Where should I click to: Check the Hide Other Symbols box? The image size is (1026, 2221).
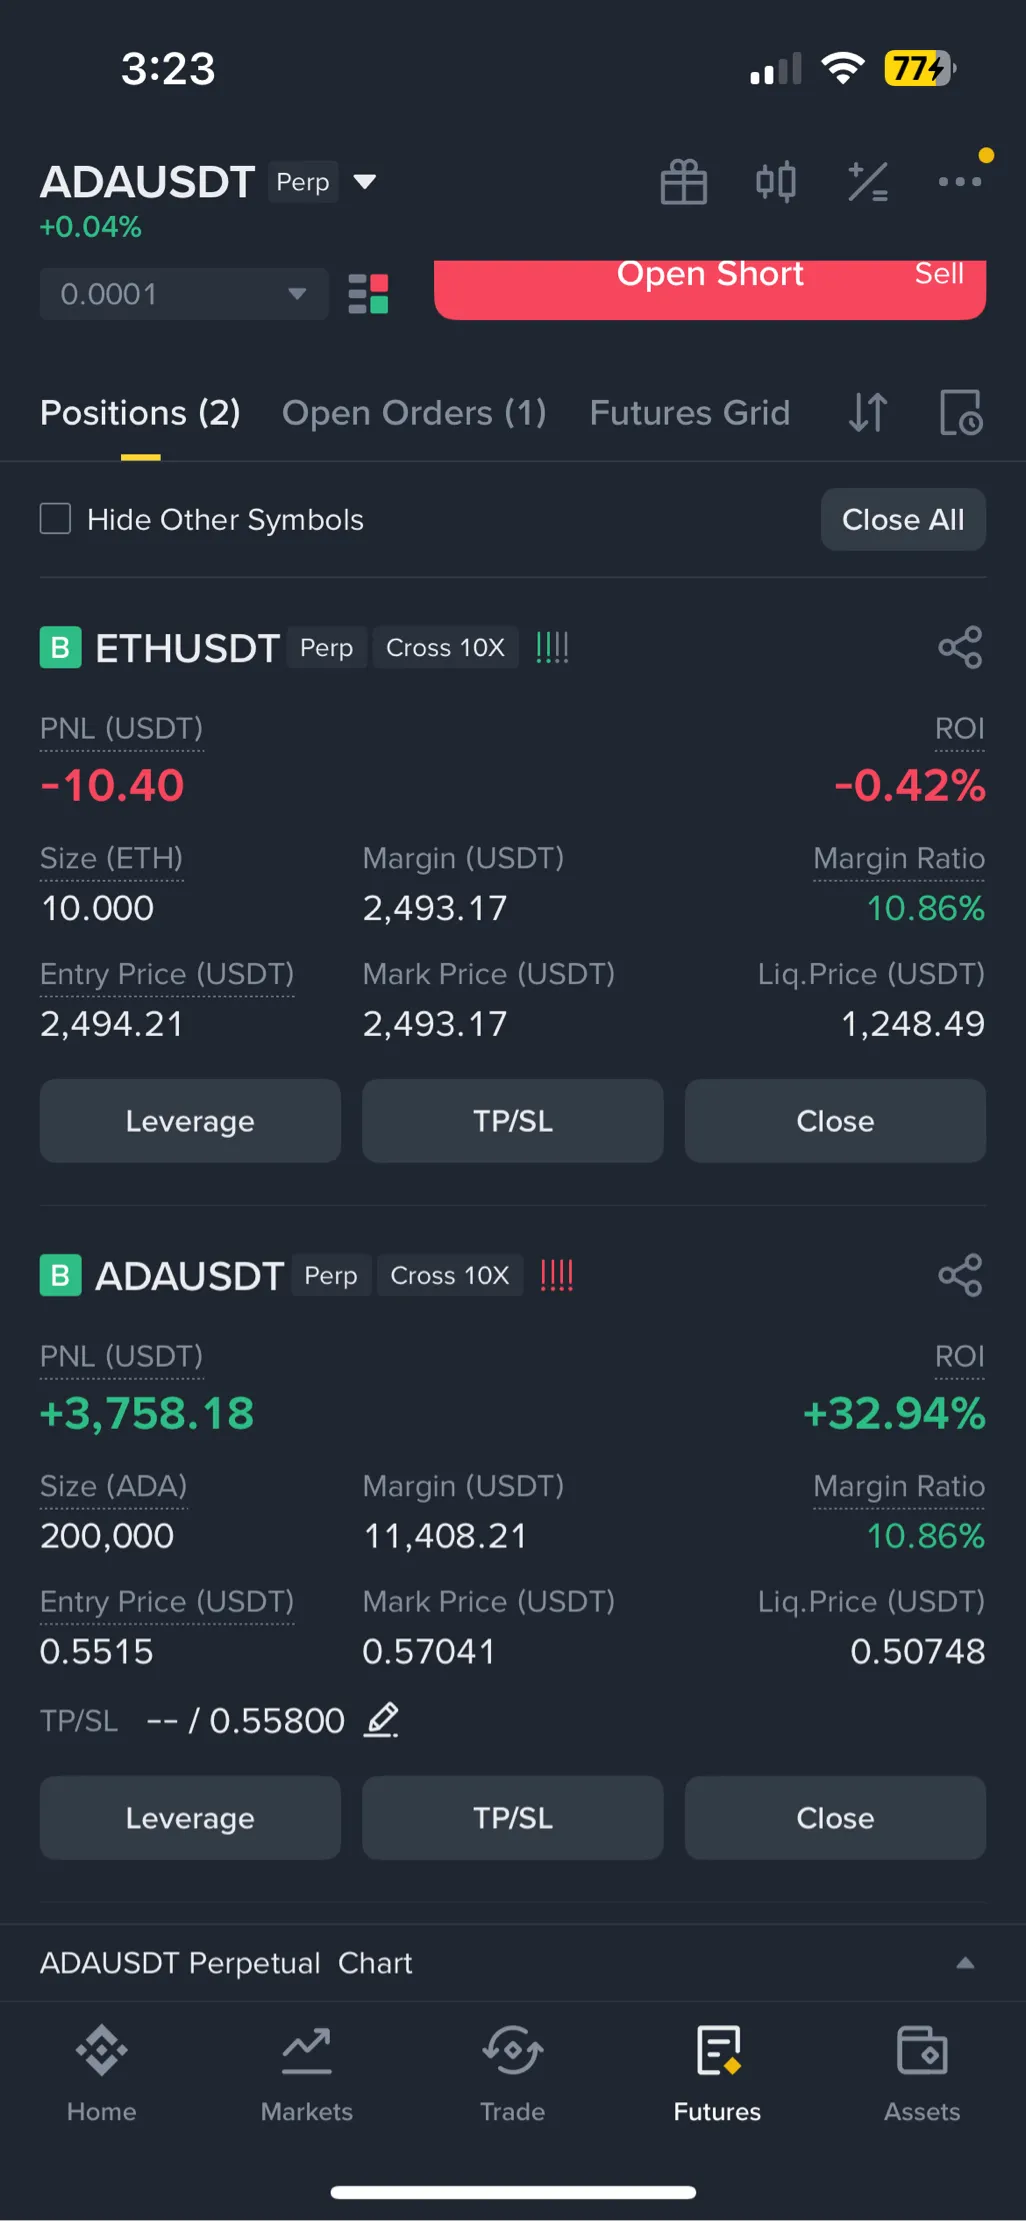click(x=55, y=519)
